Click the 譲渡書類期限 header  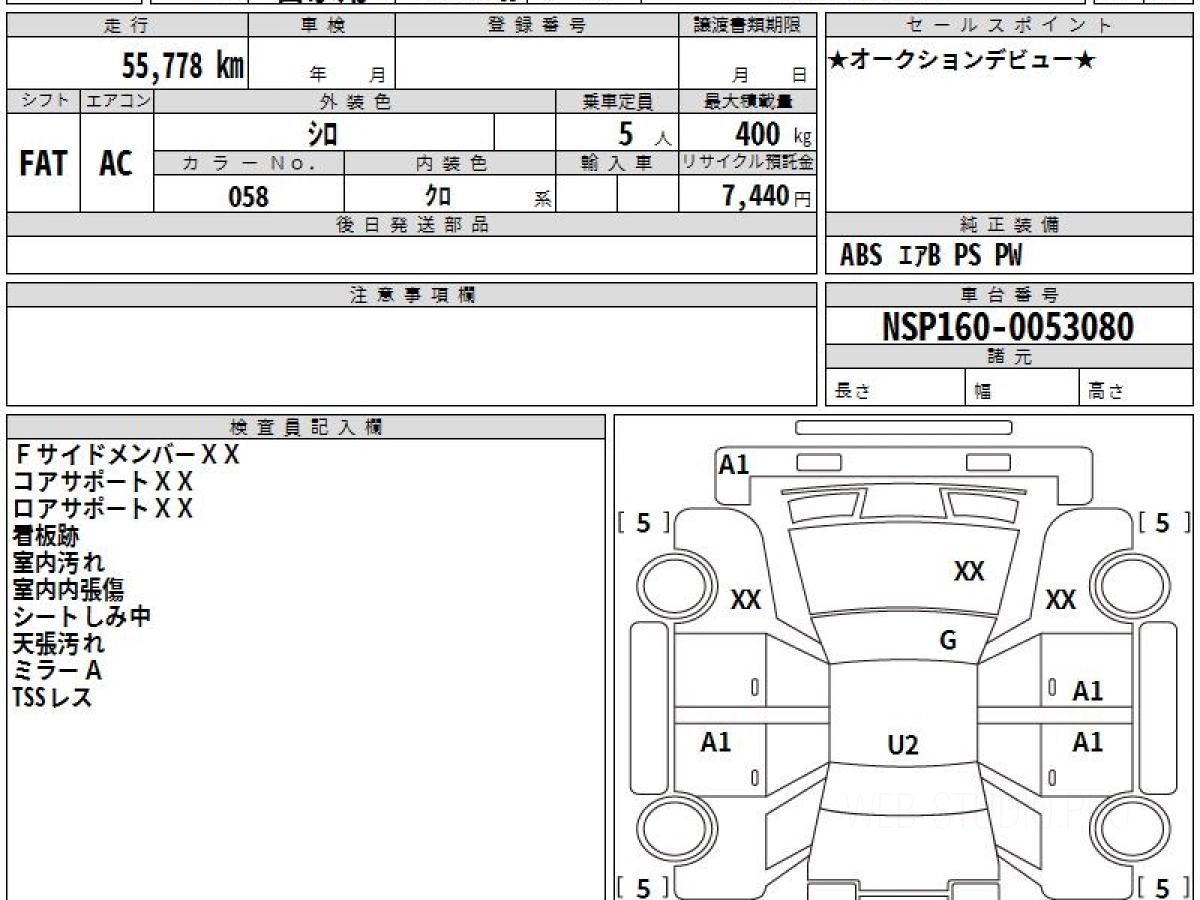click(x=747, y=26)
